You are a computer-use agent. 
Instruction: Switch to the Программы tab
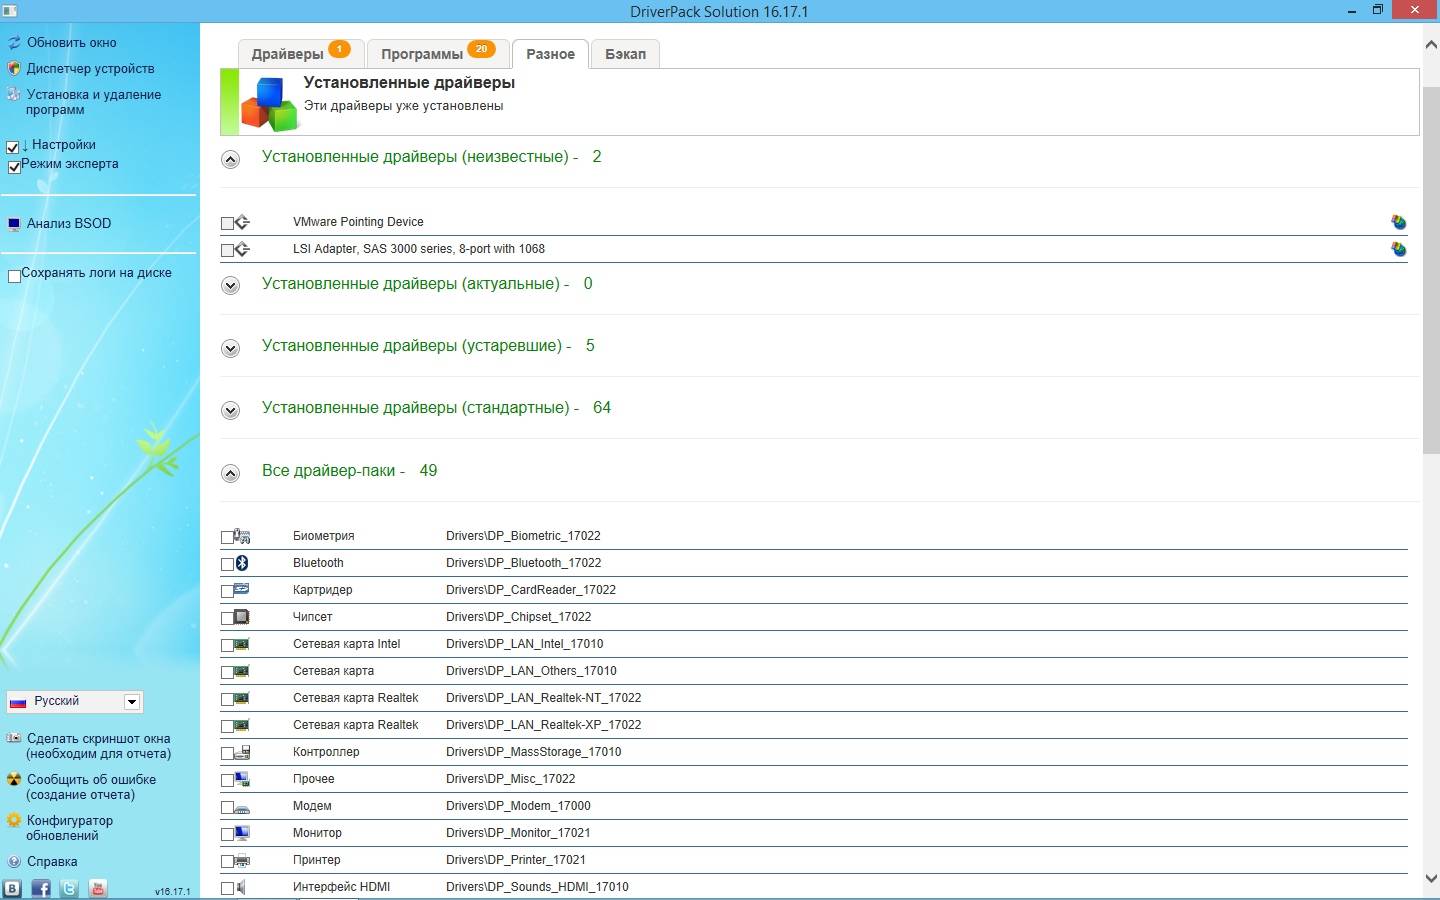pos(437,53)
